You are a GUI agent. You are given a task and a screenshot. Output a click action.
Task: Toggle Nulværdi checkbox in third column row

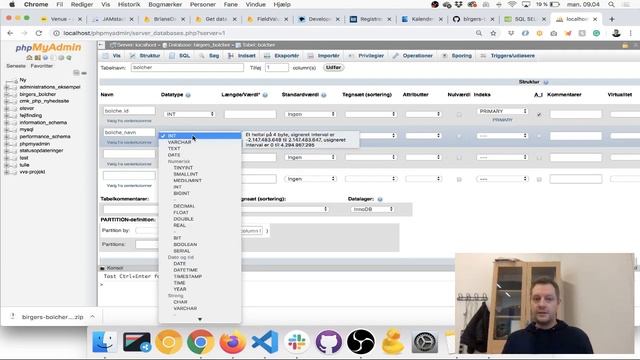coord(459,158)
